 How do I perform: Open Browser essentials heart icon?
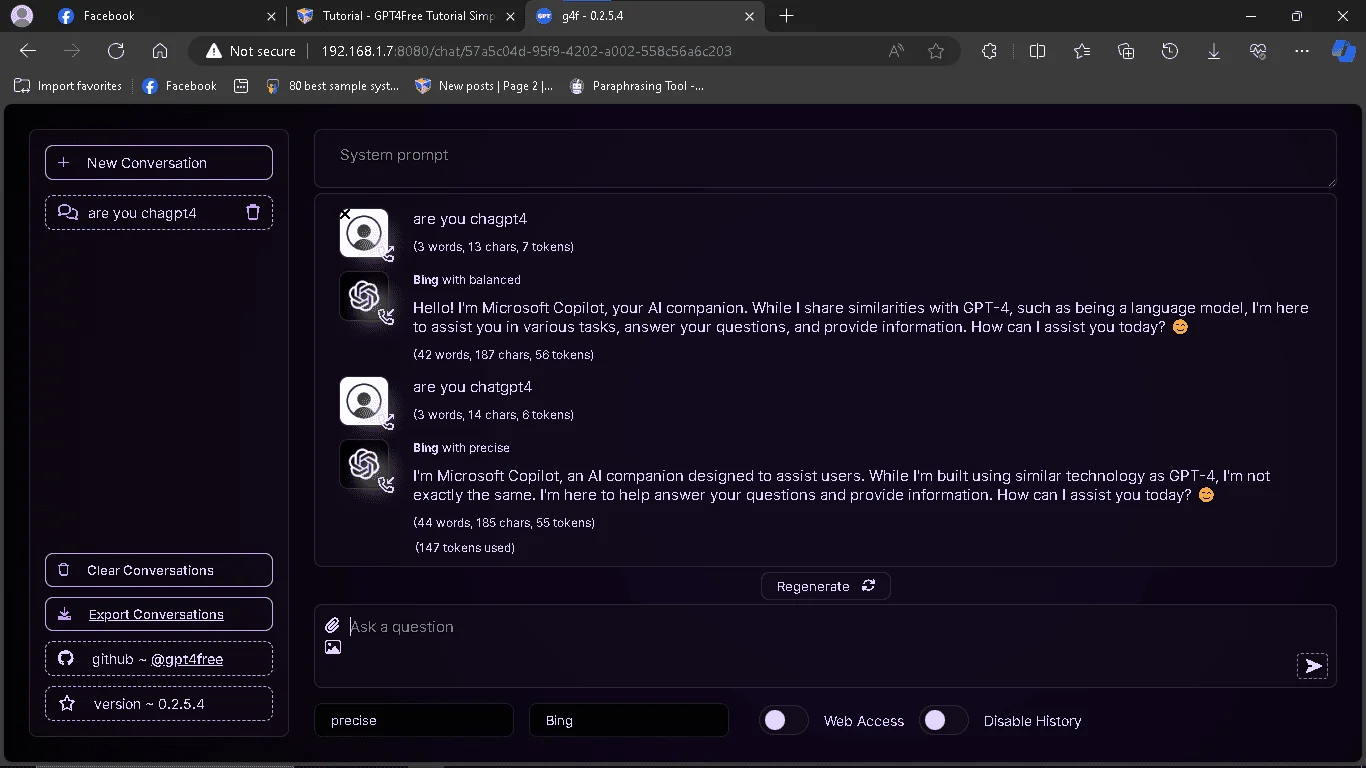(x=1258, y=51)
